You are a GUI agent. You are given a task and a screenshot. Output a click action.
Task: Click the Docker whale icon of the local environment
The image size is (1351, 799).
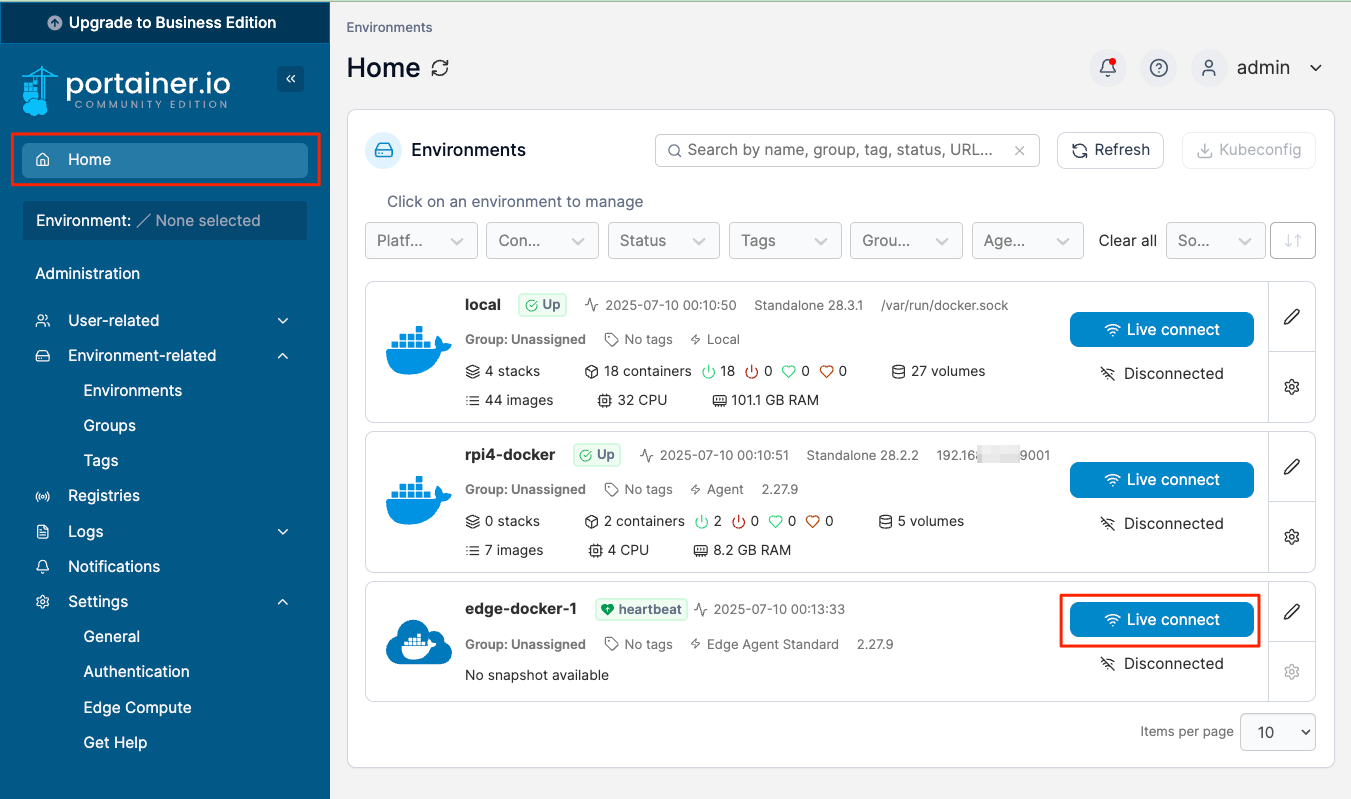click(x=419, y=350)
